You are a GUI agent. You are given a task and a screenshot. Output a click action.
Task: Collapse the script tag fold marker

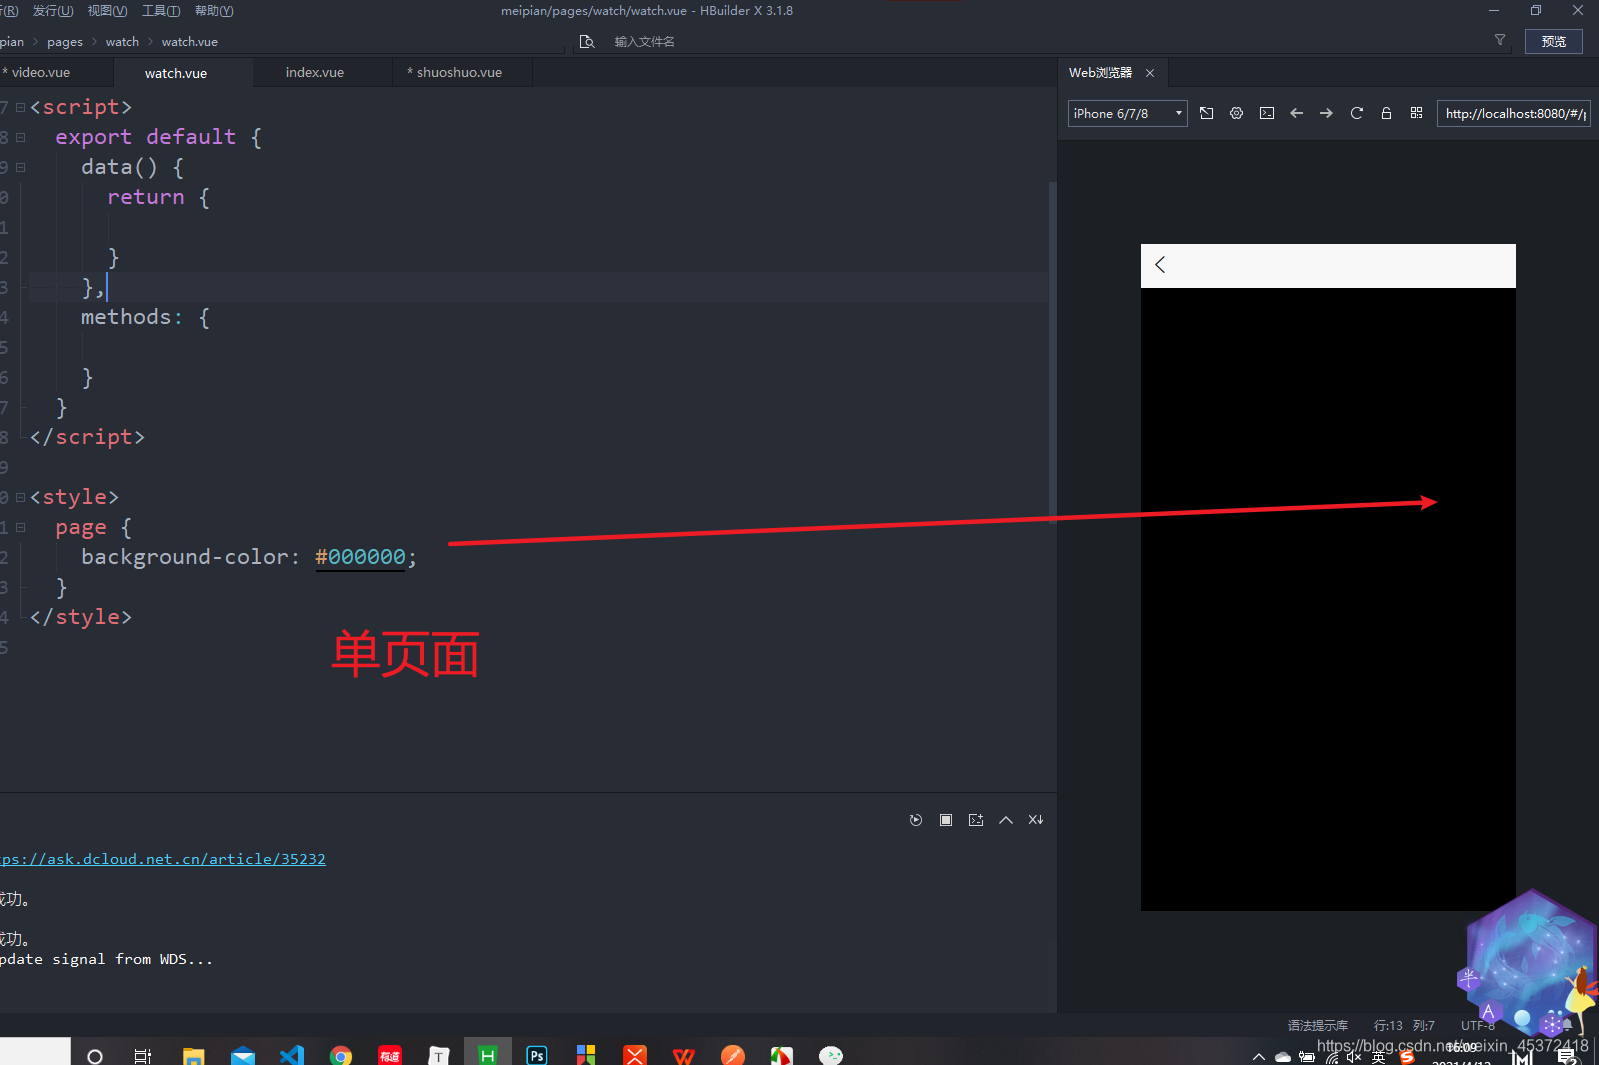[x=20, y=107]
